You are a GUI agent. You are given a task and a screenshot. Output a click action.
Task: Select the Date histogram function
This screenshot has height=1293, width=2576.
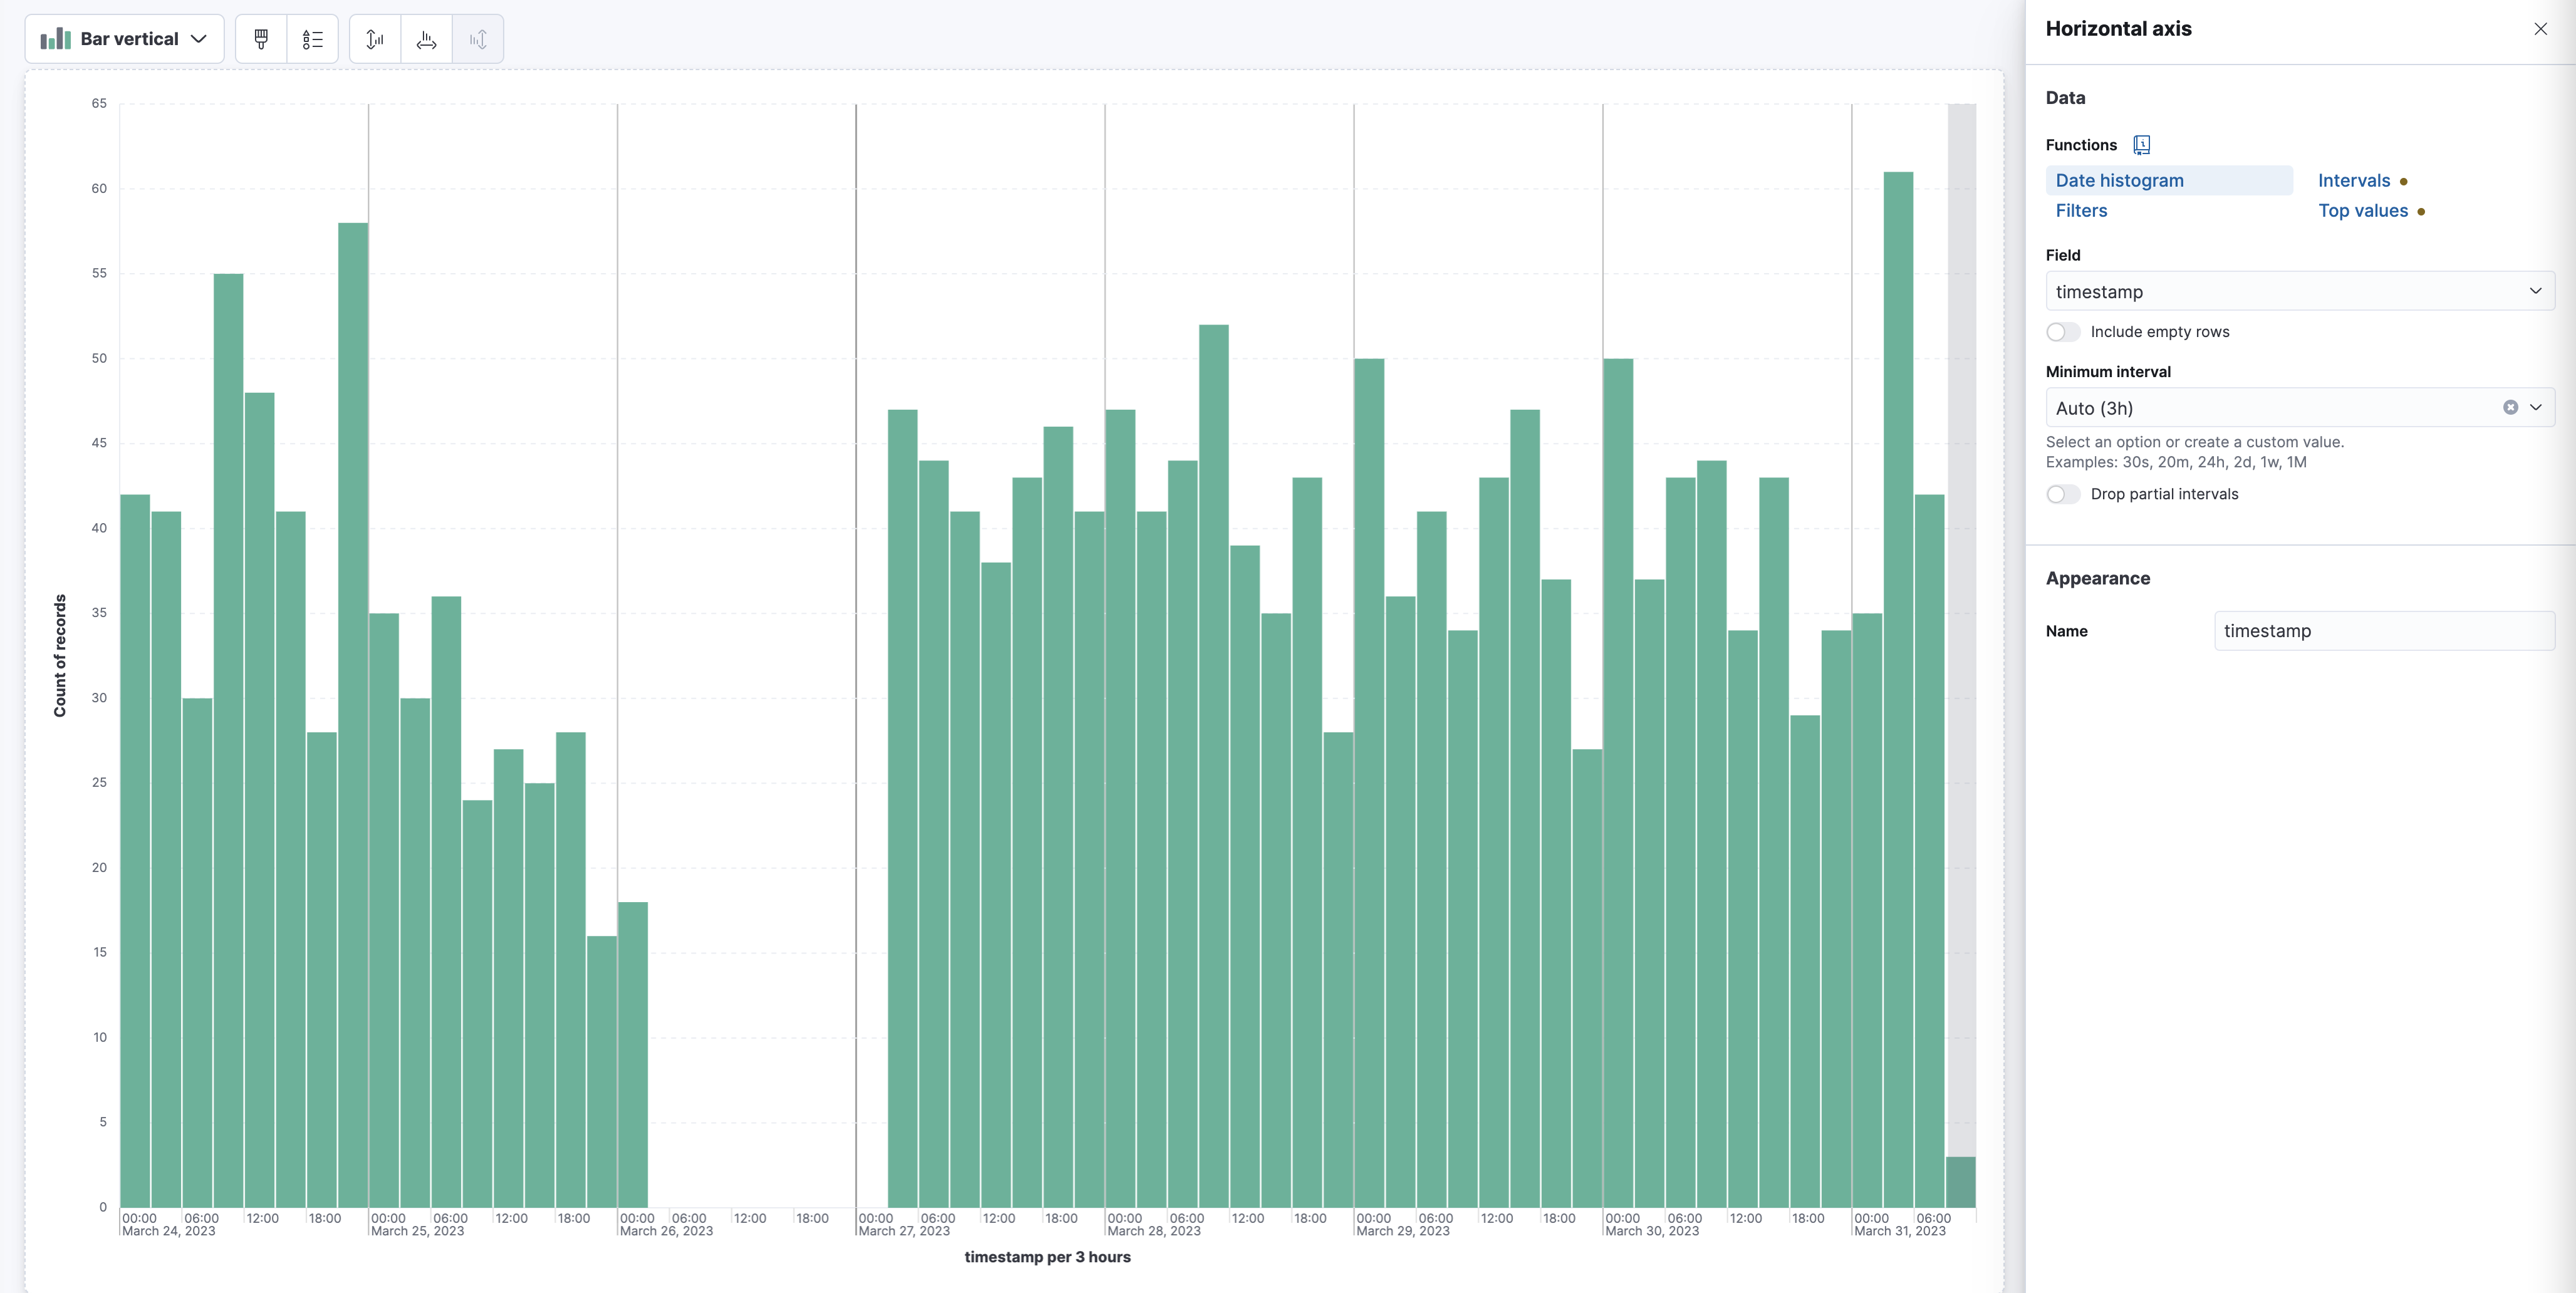click(2119, 180)
